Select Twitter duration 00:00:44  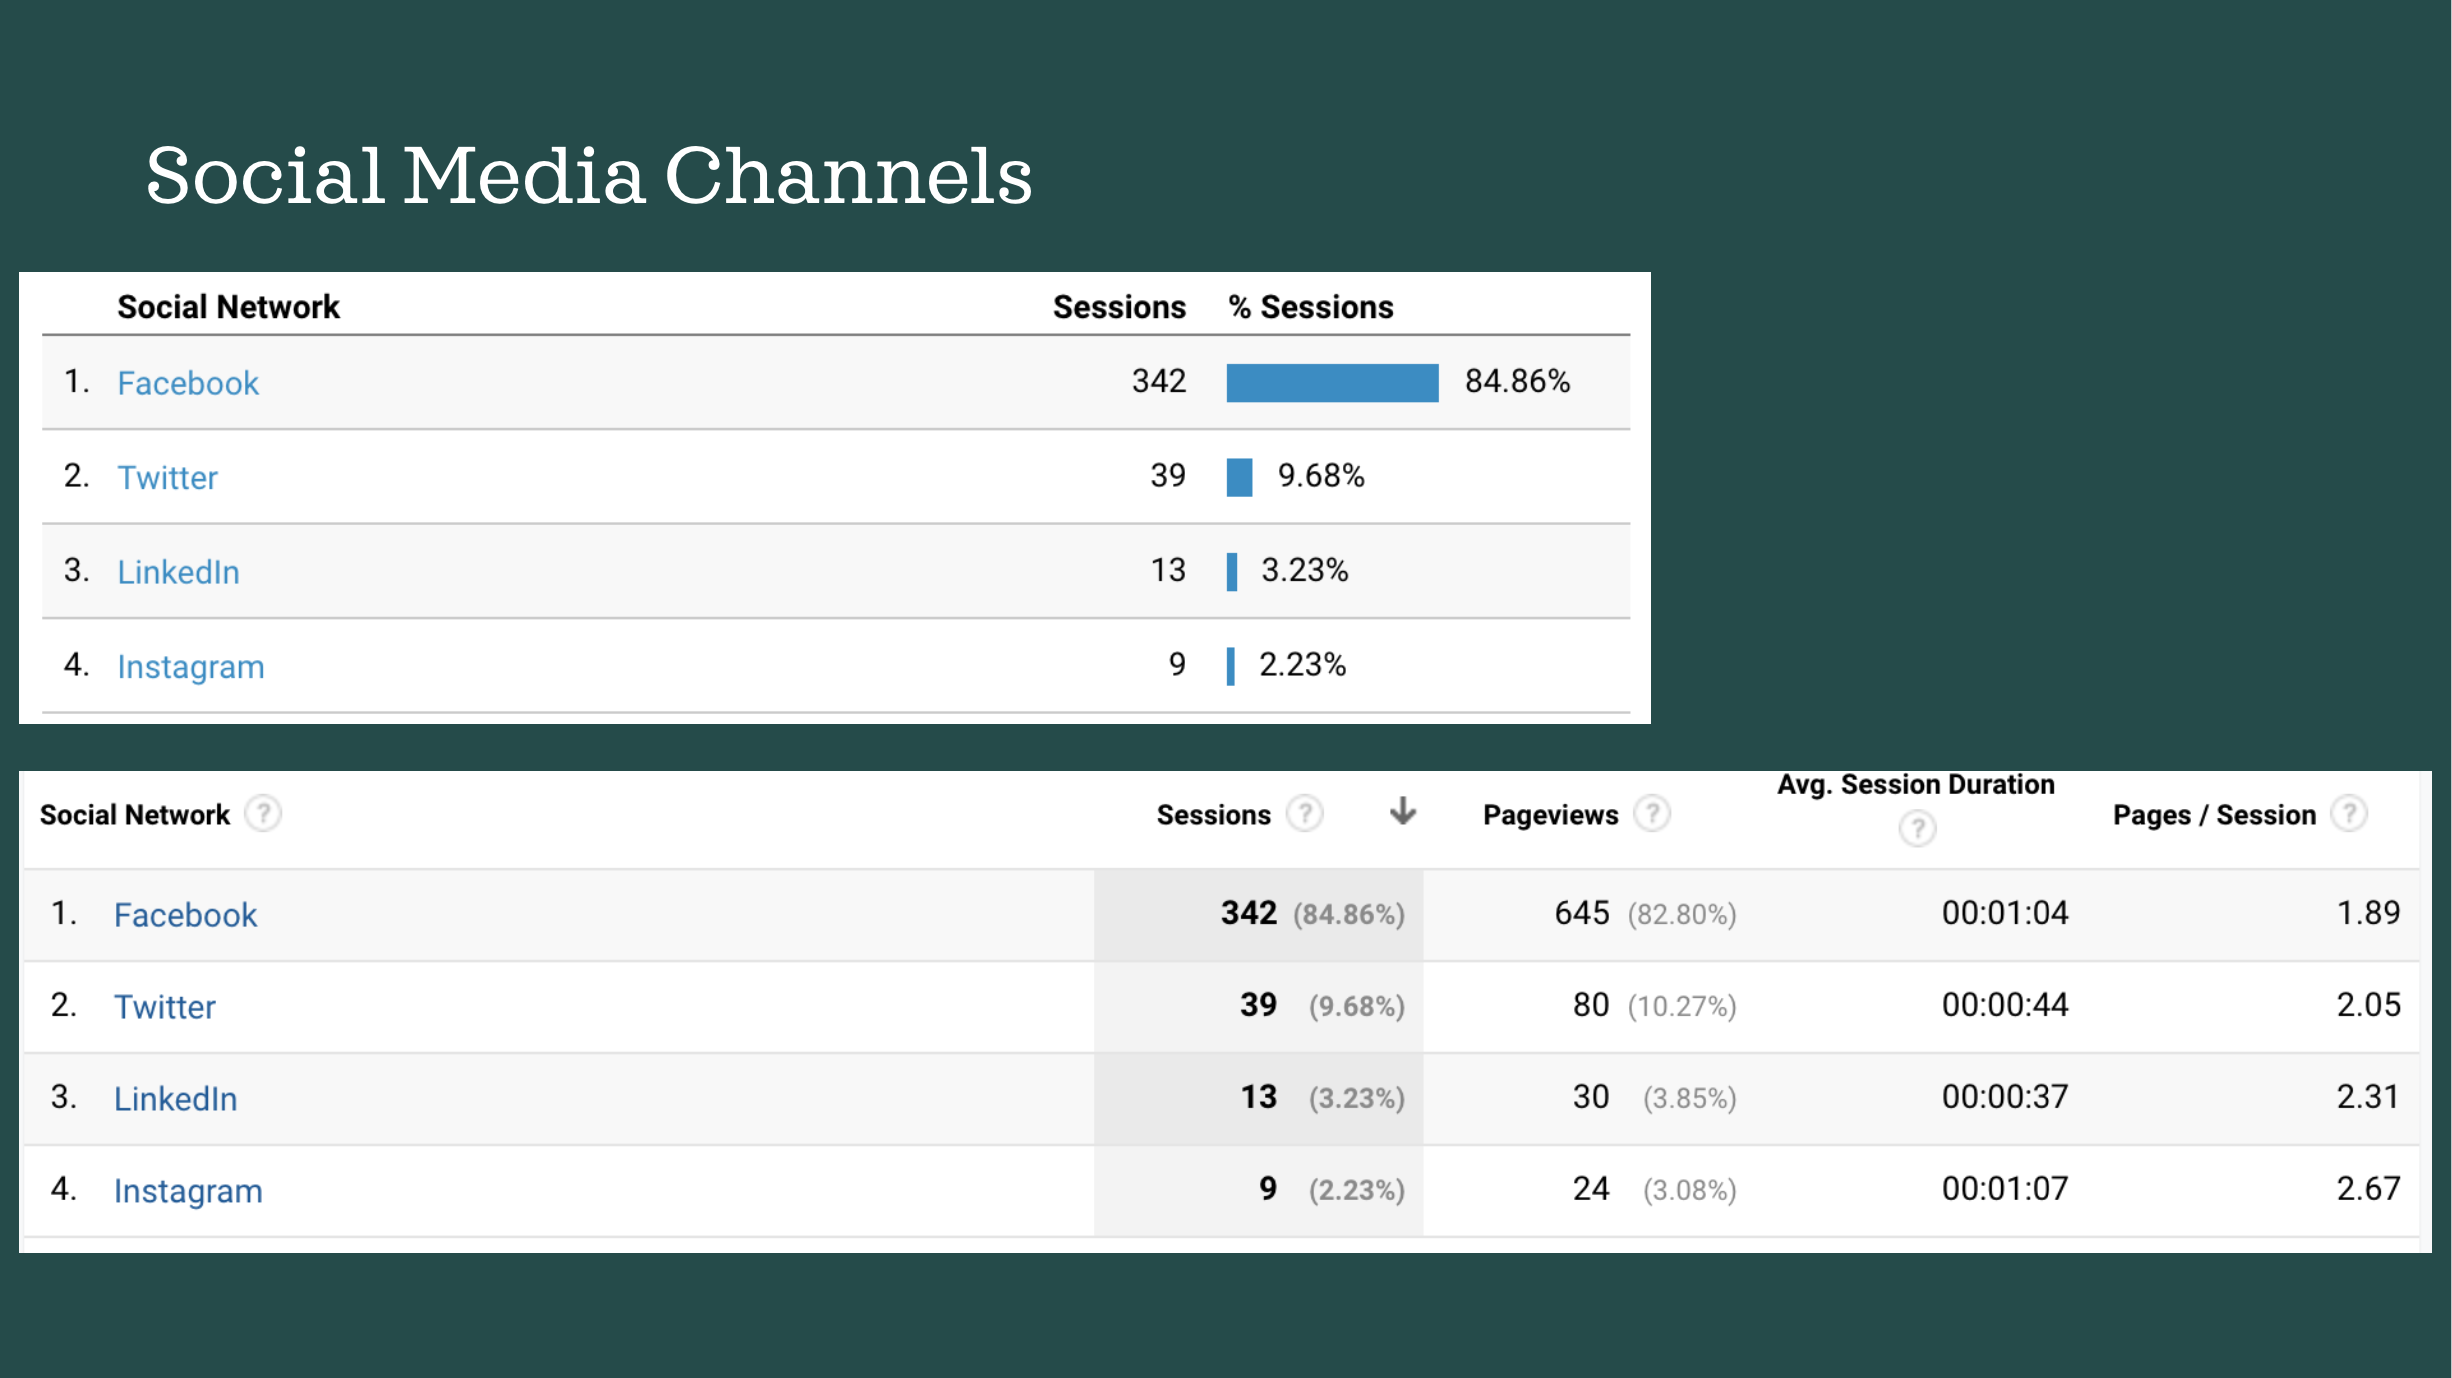pos(2005,1005)
